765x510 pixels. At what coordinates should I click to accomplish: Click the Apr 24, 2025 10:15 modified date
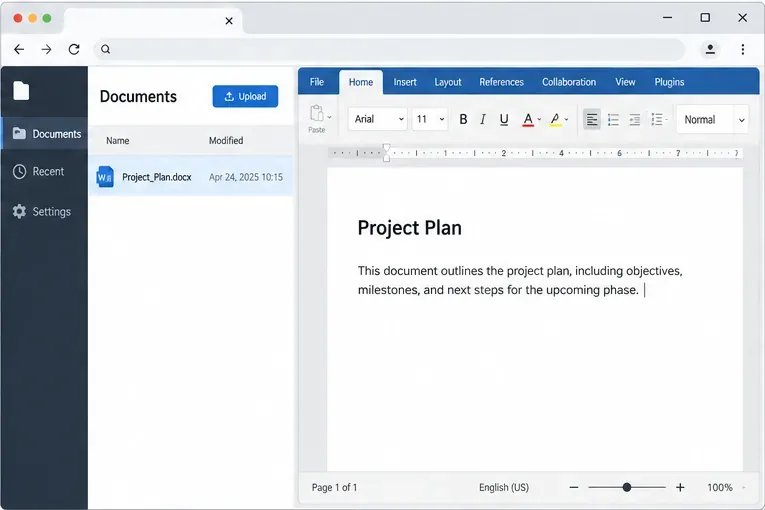click(x=246, y=177)
